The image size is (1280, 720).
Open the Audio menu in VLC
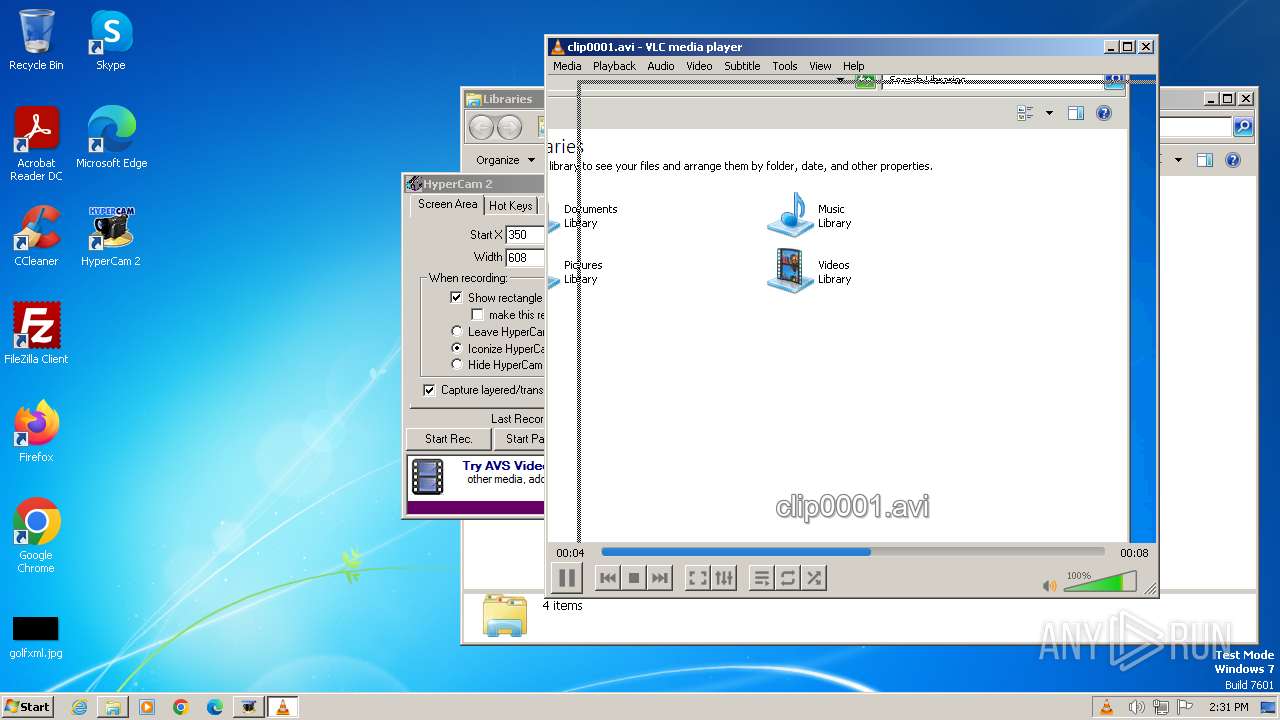661,66
